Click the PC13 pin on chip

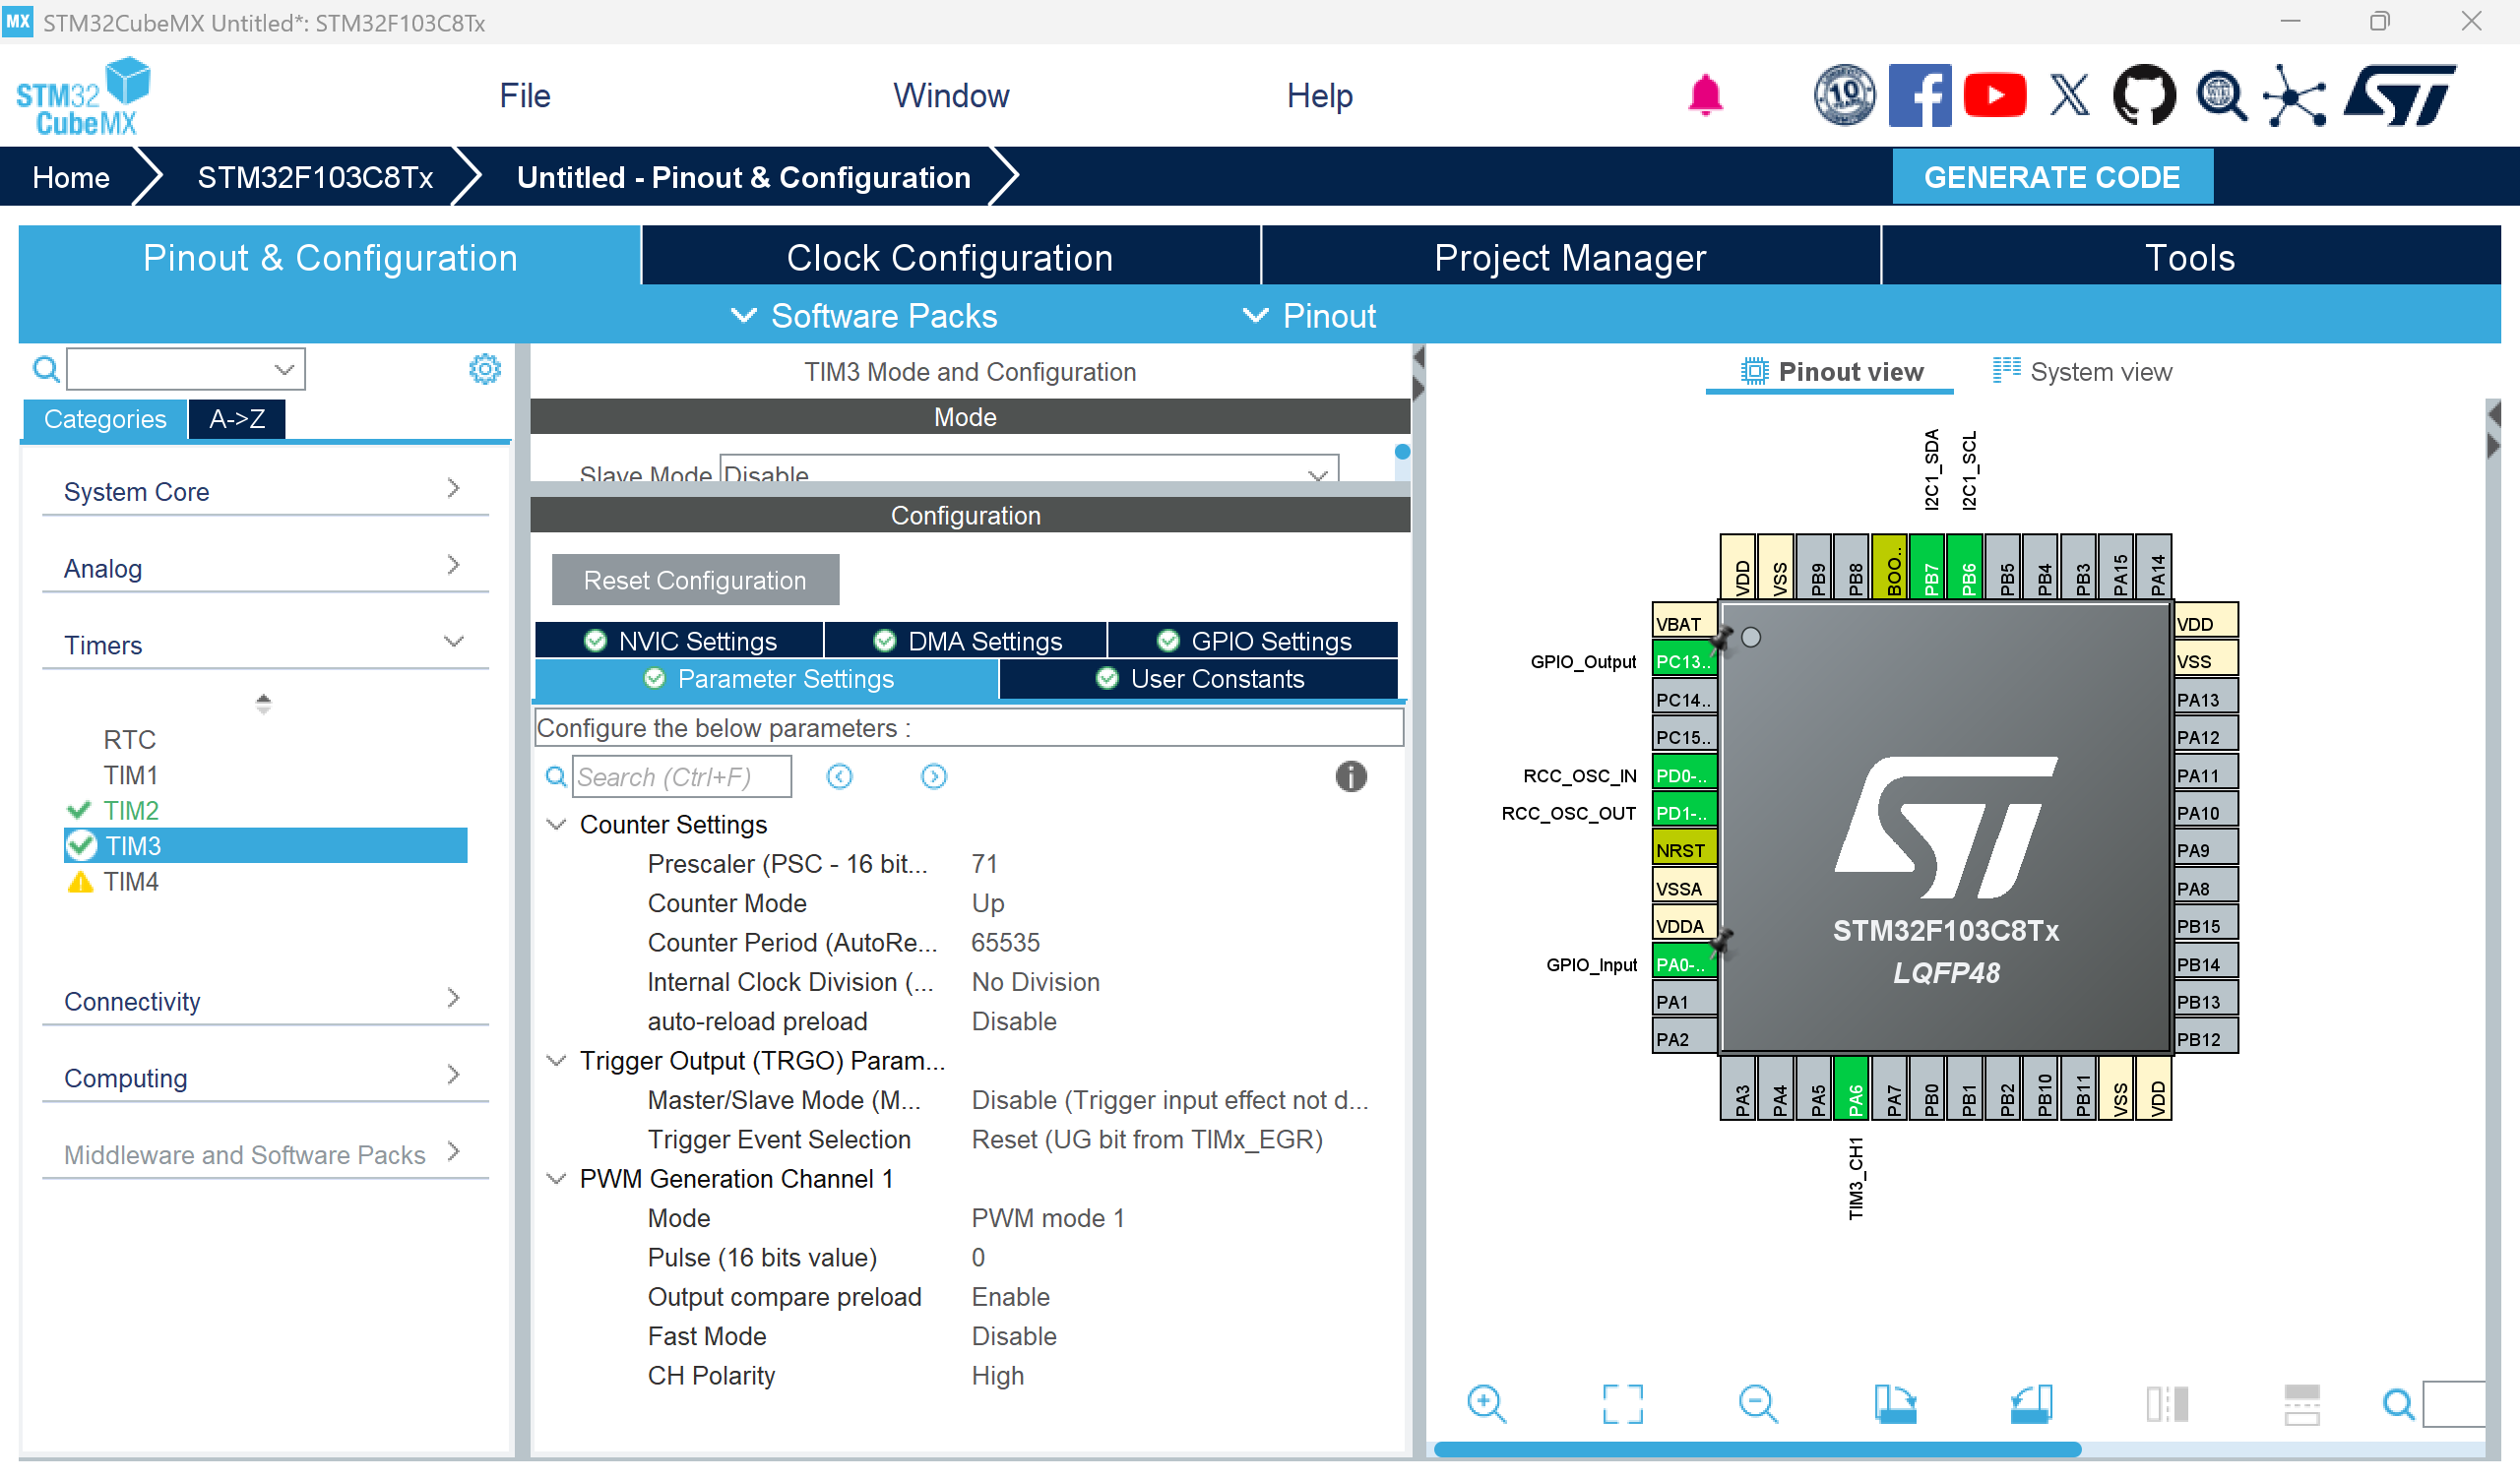pyautogui.click(x=1684, y=661)
